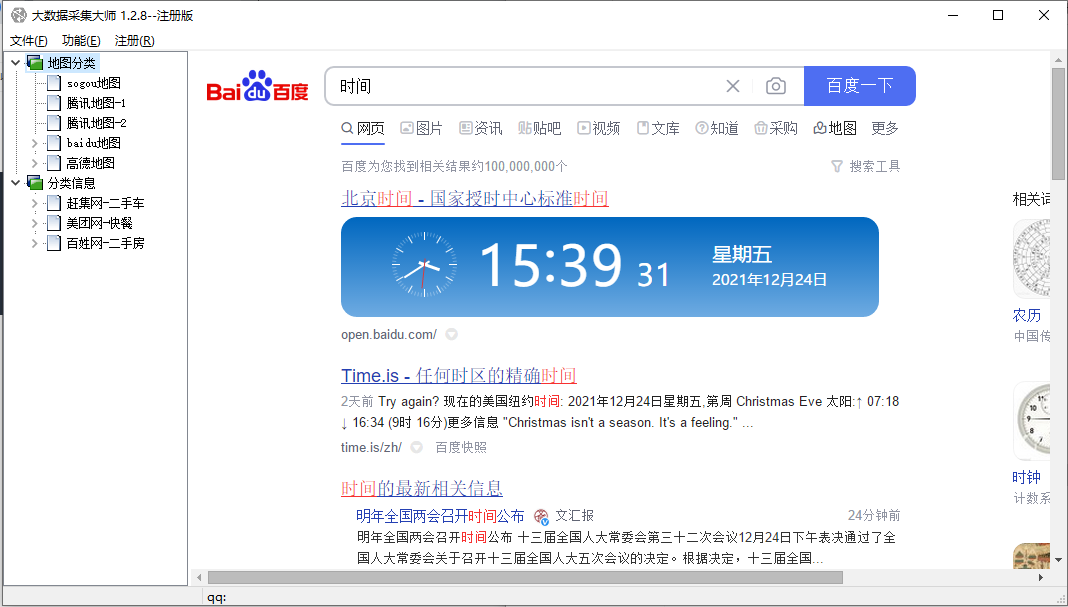1068x607 pixels.
Task: Click the 时钟 related term link
Action: 1026,477
